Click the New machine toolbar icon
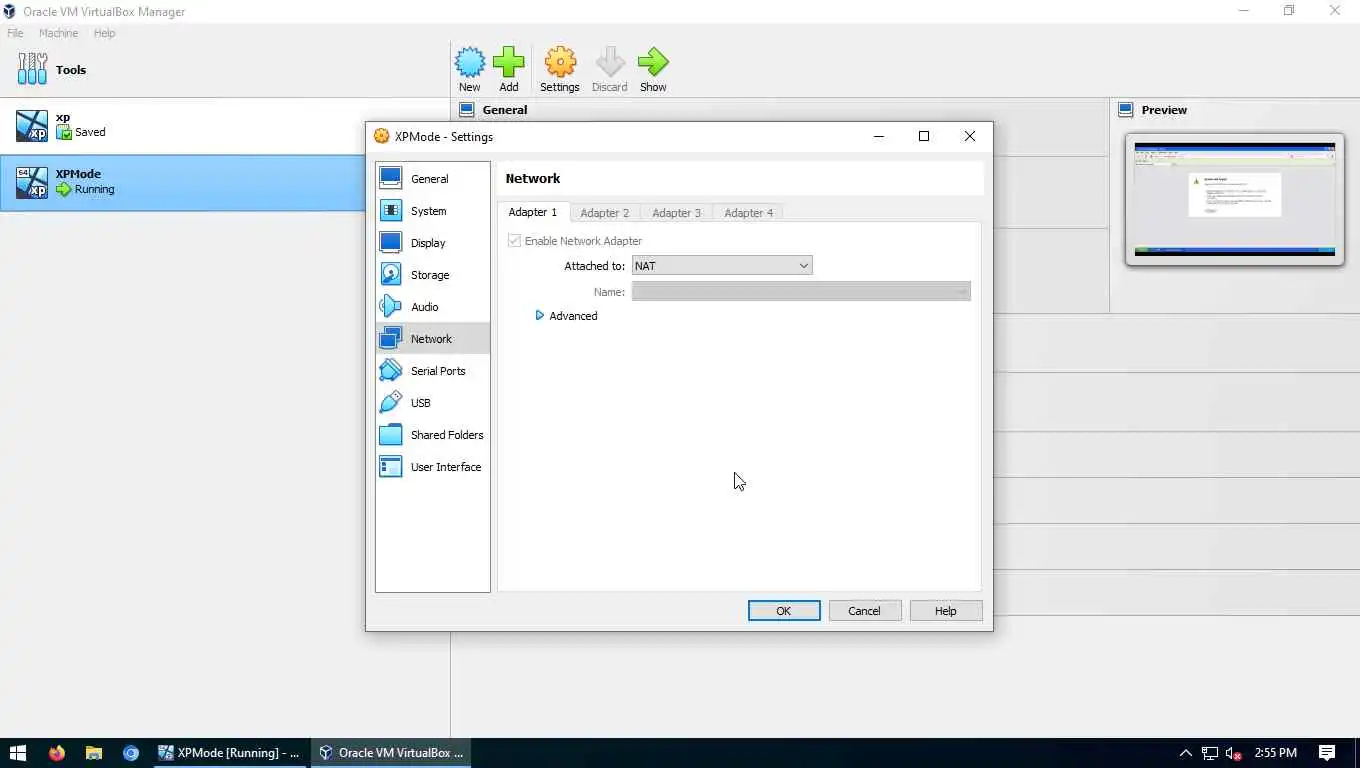Image resolution: width=1360 pixels, height=768 pixels. (x=469, y=69)
